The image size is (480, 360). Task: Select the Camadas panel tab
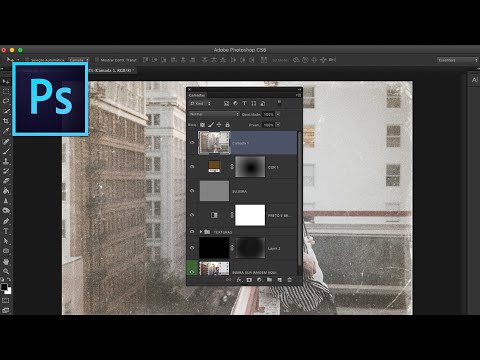coord(197,95)
